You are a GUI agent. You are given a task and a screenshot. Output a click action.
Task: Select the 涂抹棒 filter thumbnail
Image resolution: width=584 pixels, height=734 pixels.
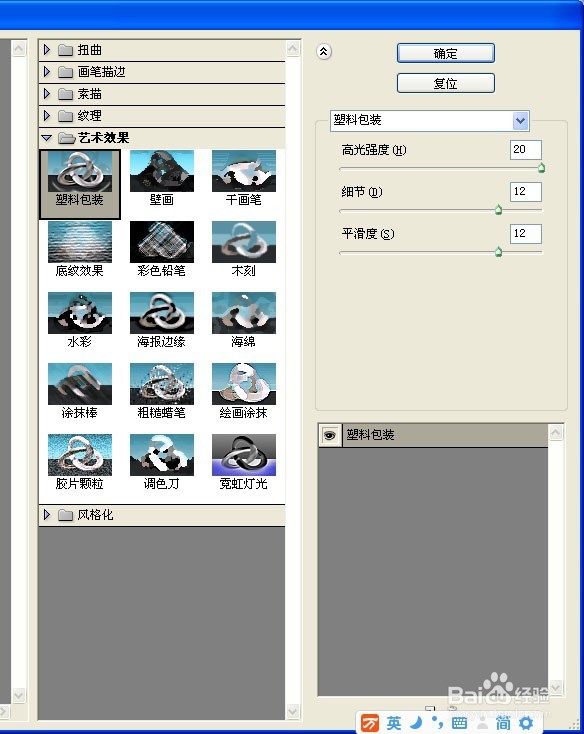(x=80, y=384)
